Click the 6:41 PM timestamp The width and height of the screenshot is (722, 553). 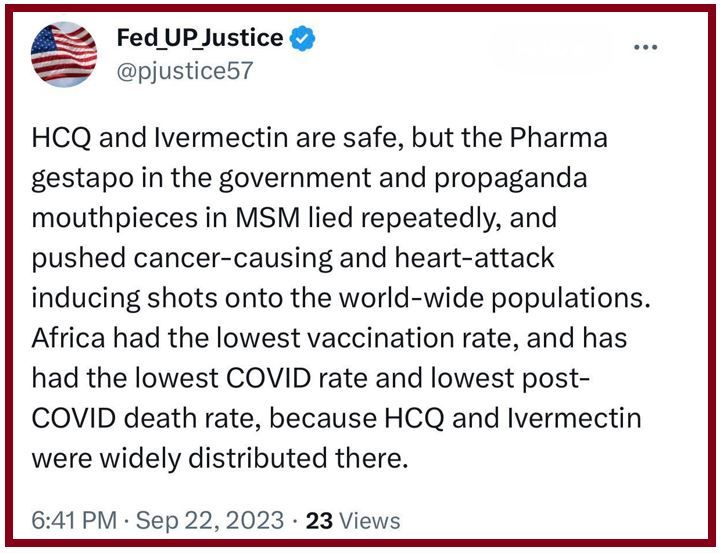coord(74,521)
